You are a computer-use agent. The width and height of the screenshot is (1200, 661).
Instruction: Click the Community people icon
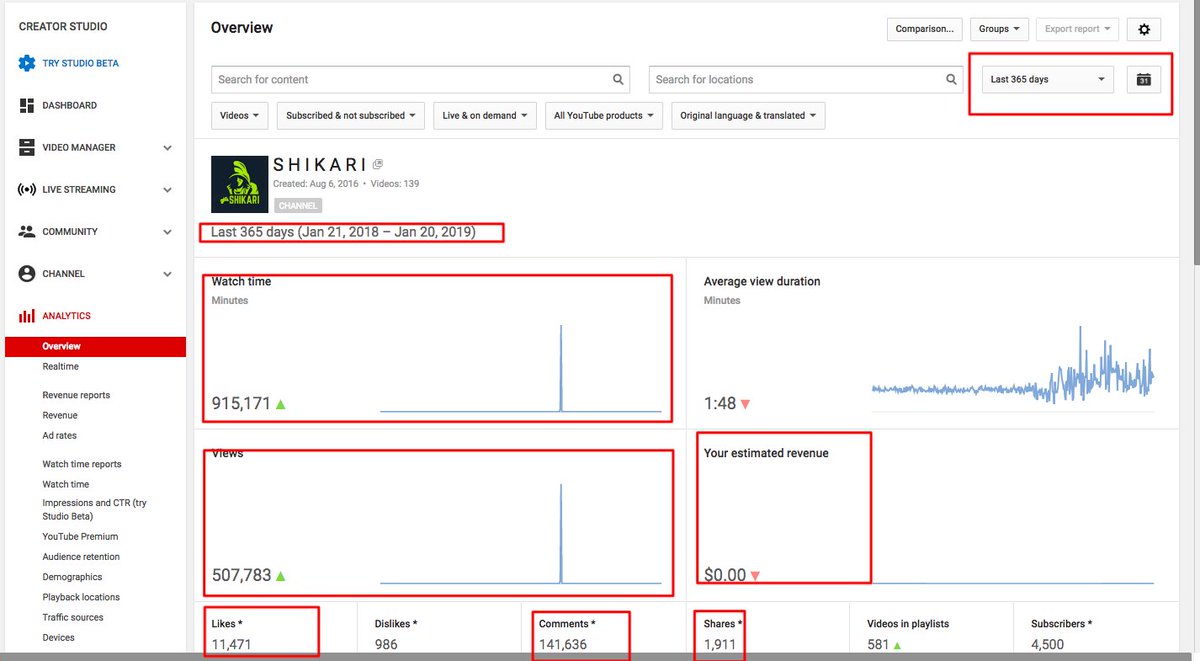pos(27,231)
